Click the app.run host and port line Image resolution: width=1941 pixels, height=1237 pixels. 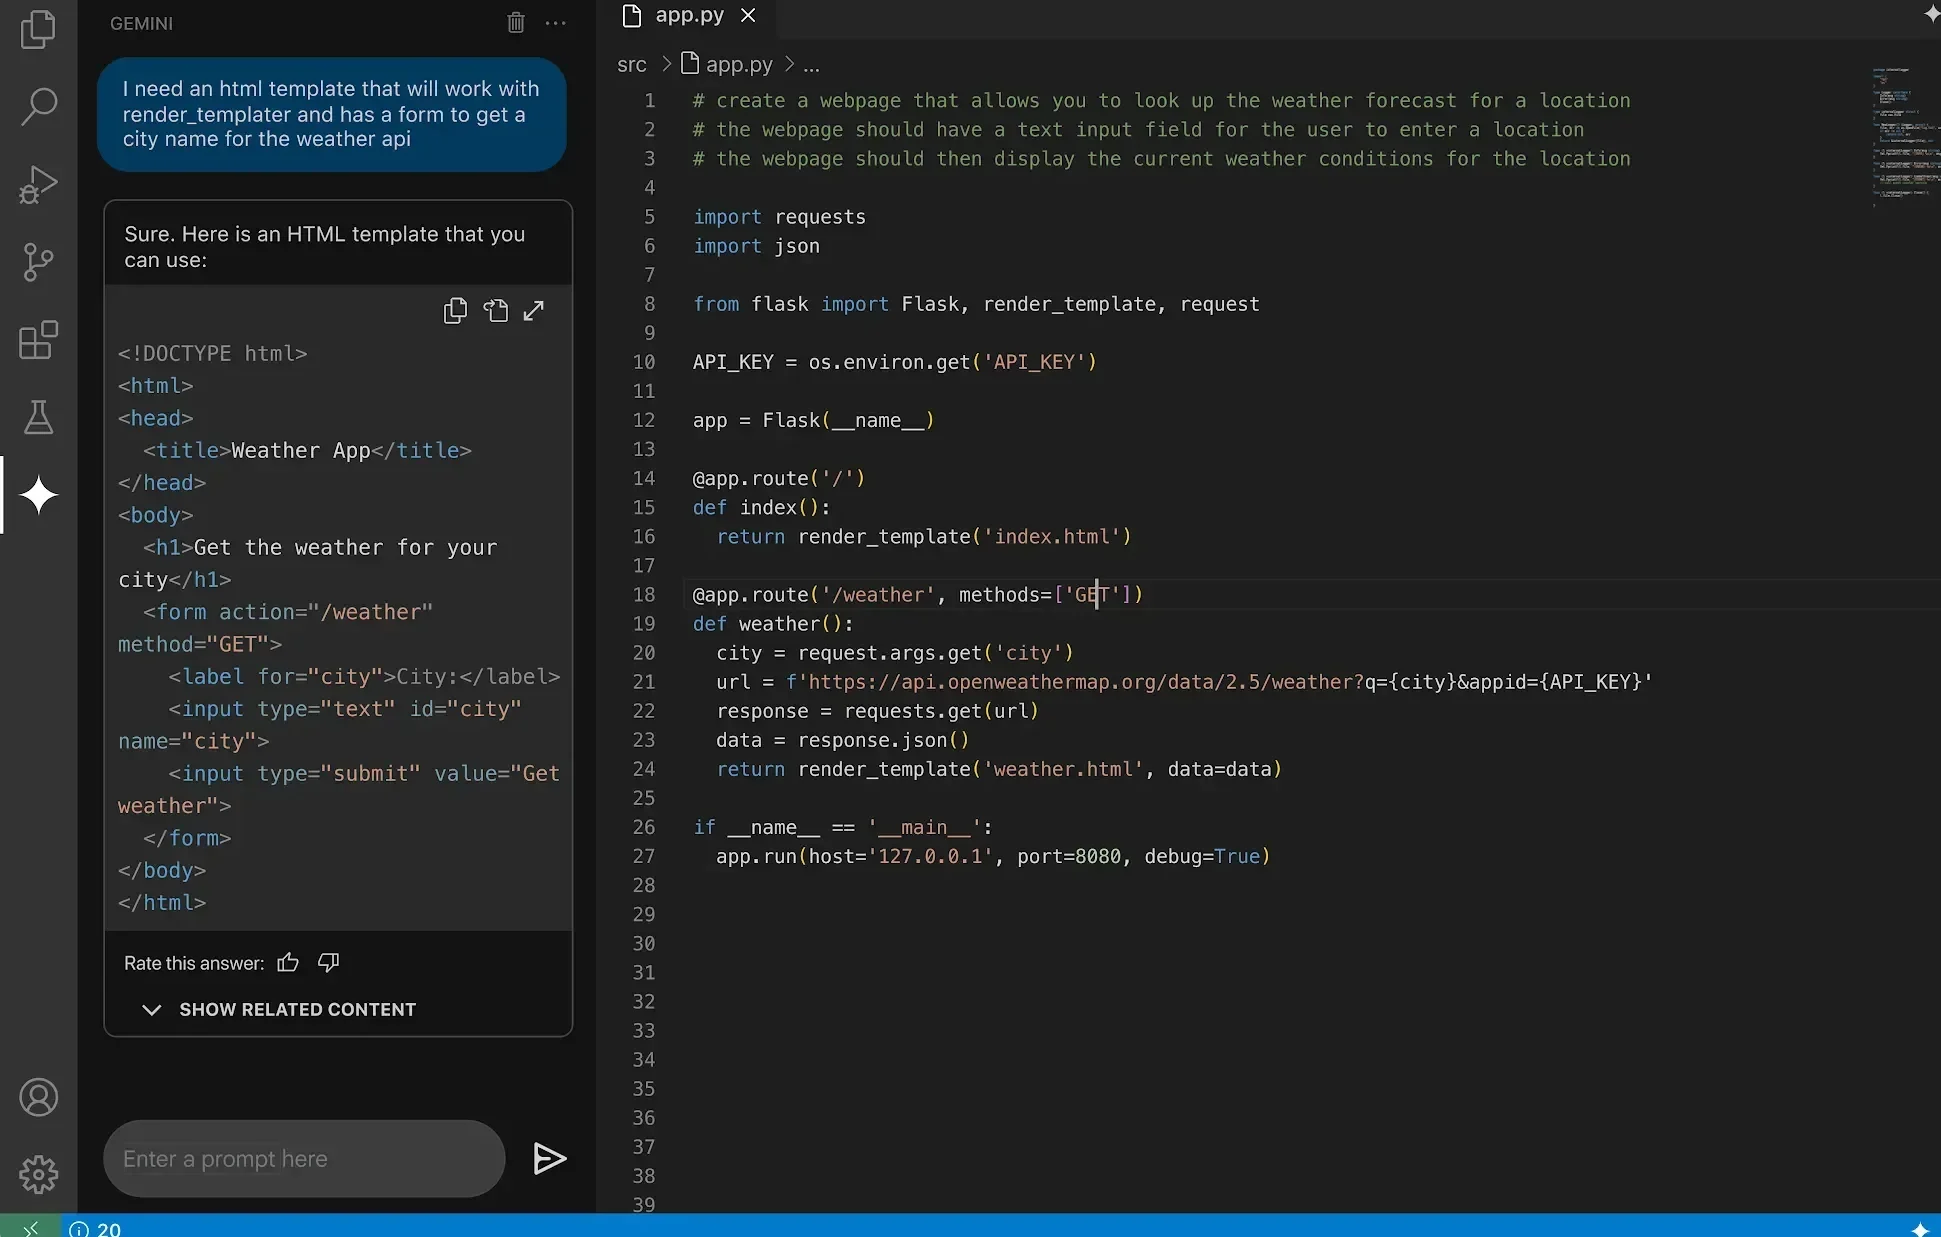click(992, 856)
